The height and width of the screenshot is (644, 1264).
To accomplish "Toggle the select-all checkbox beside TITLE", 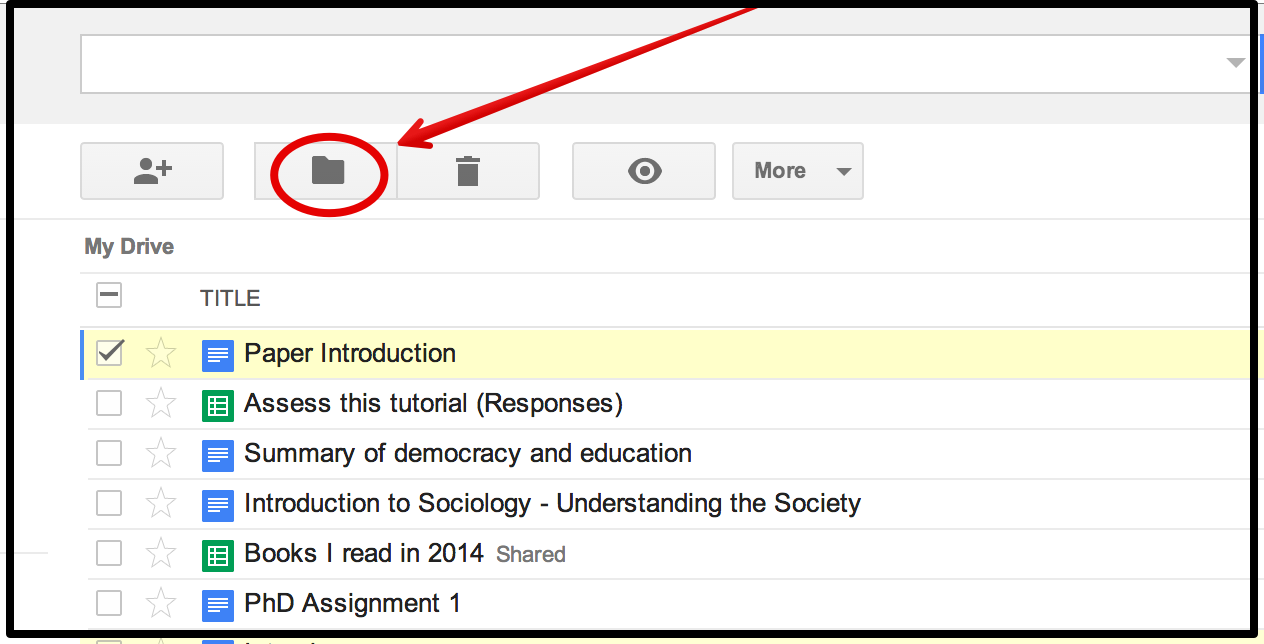I will pyautogui.click(x=109, y=296).
